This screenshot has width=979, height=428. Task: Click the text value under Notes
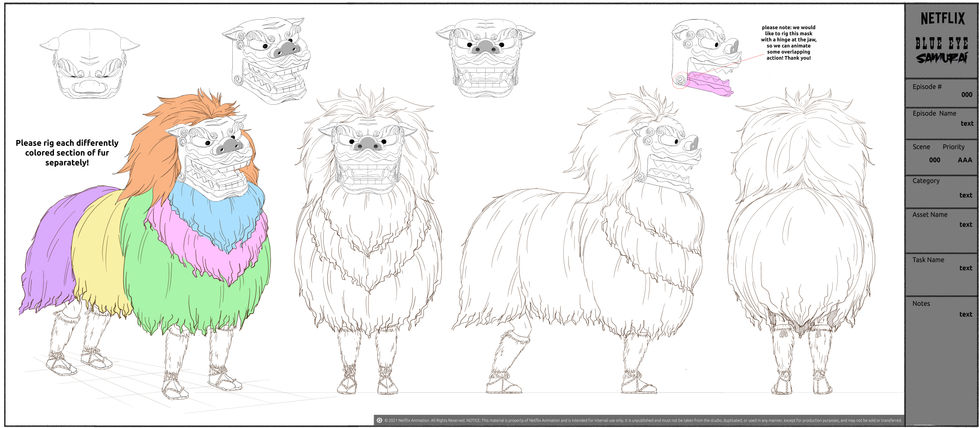pos(967,314)
